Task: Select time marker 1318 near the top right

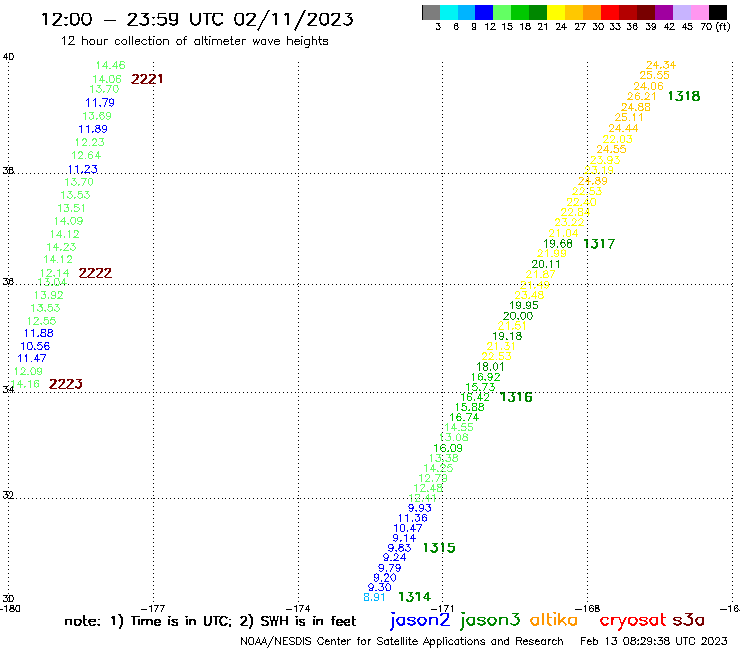Action: point(684,96)
